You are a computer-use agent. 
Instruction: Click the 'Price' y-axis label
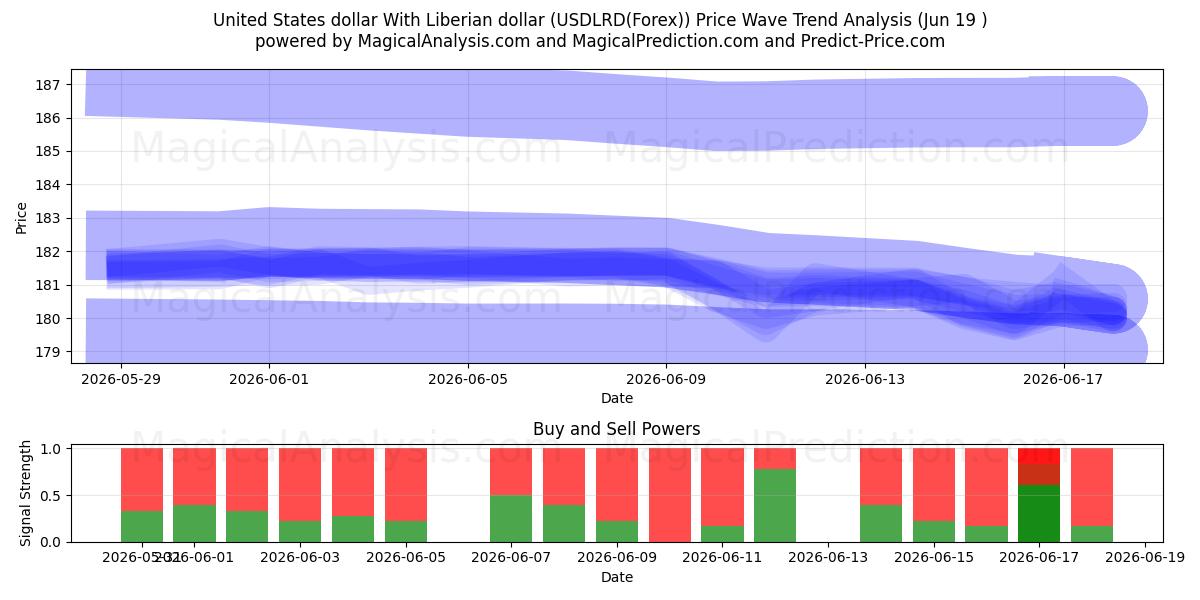click(x=22, y=216)
